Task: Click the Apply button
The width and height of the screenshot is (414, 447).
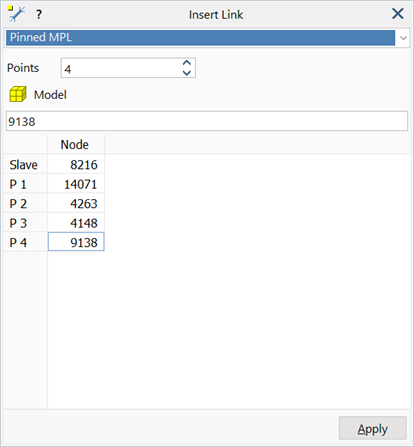Action: [x=373, y=428]
